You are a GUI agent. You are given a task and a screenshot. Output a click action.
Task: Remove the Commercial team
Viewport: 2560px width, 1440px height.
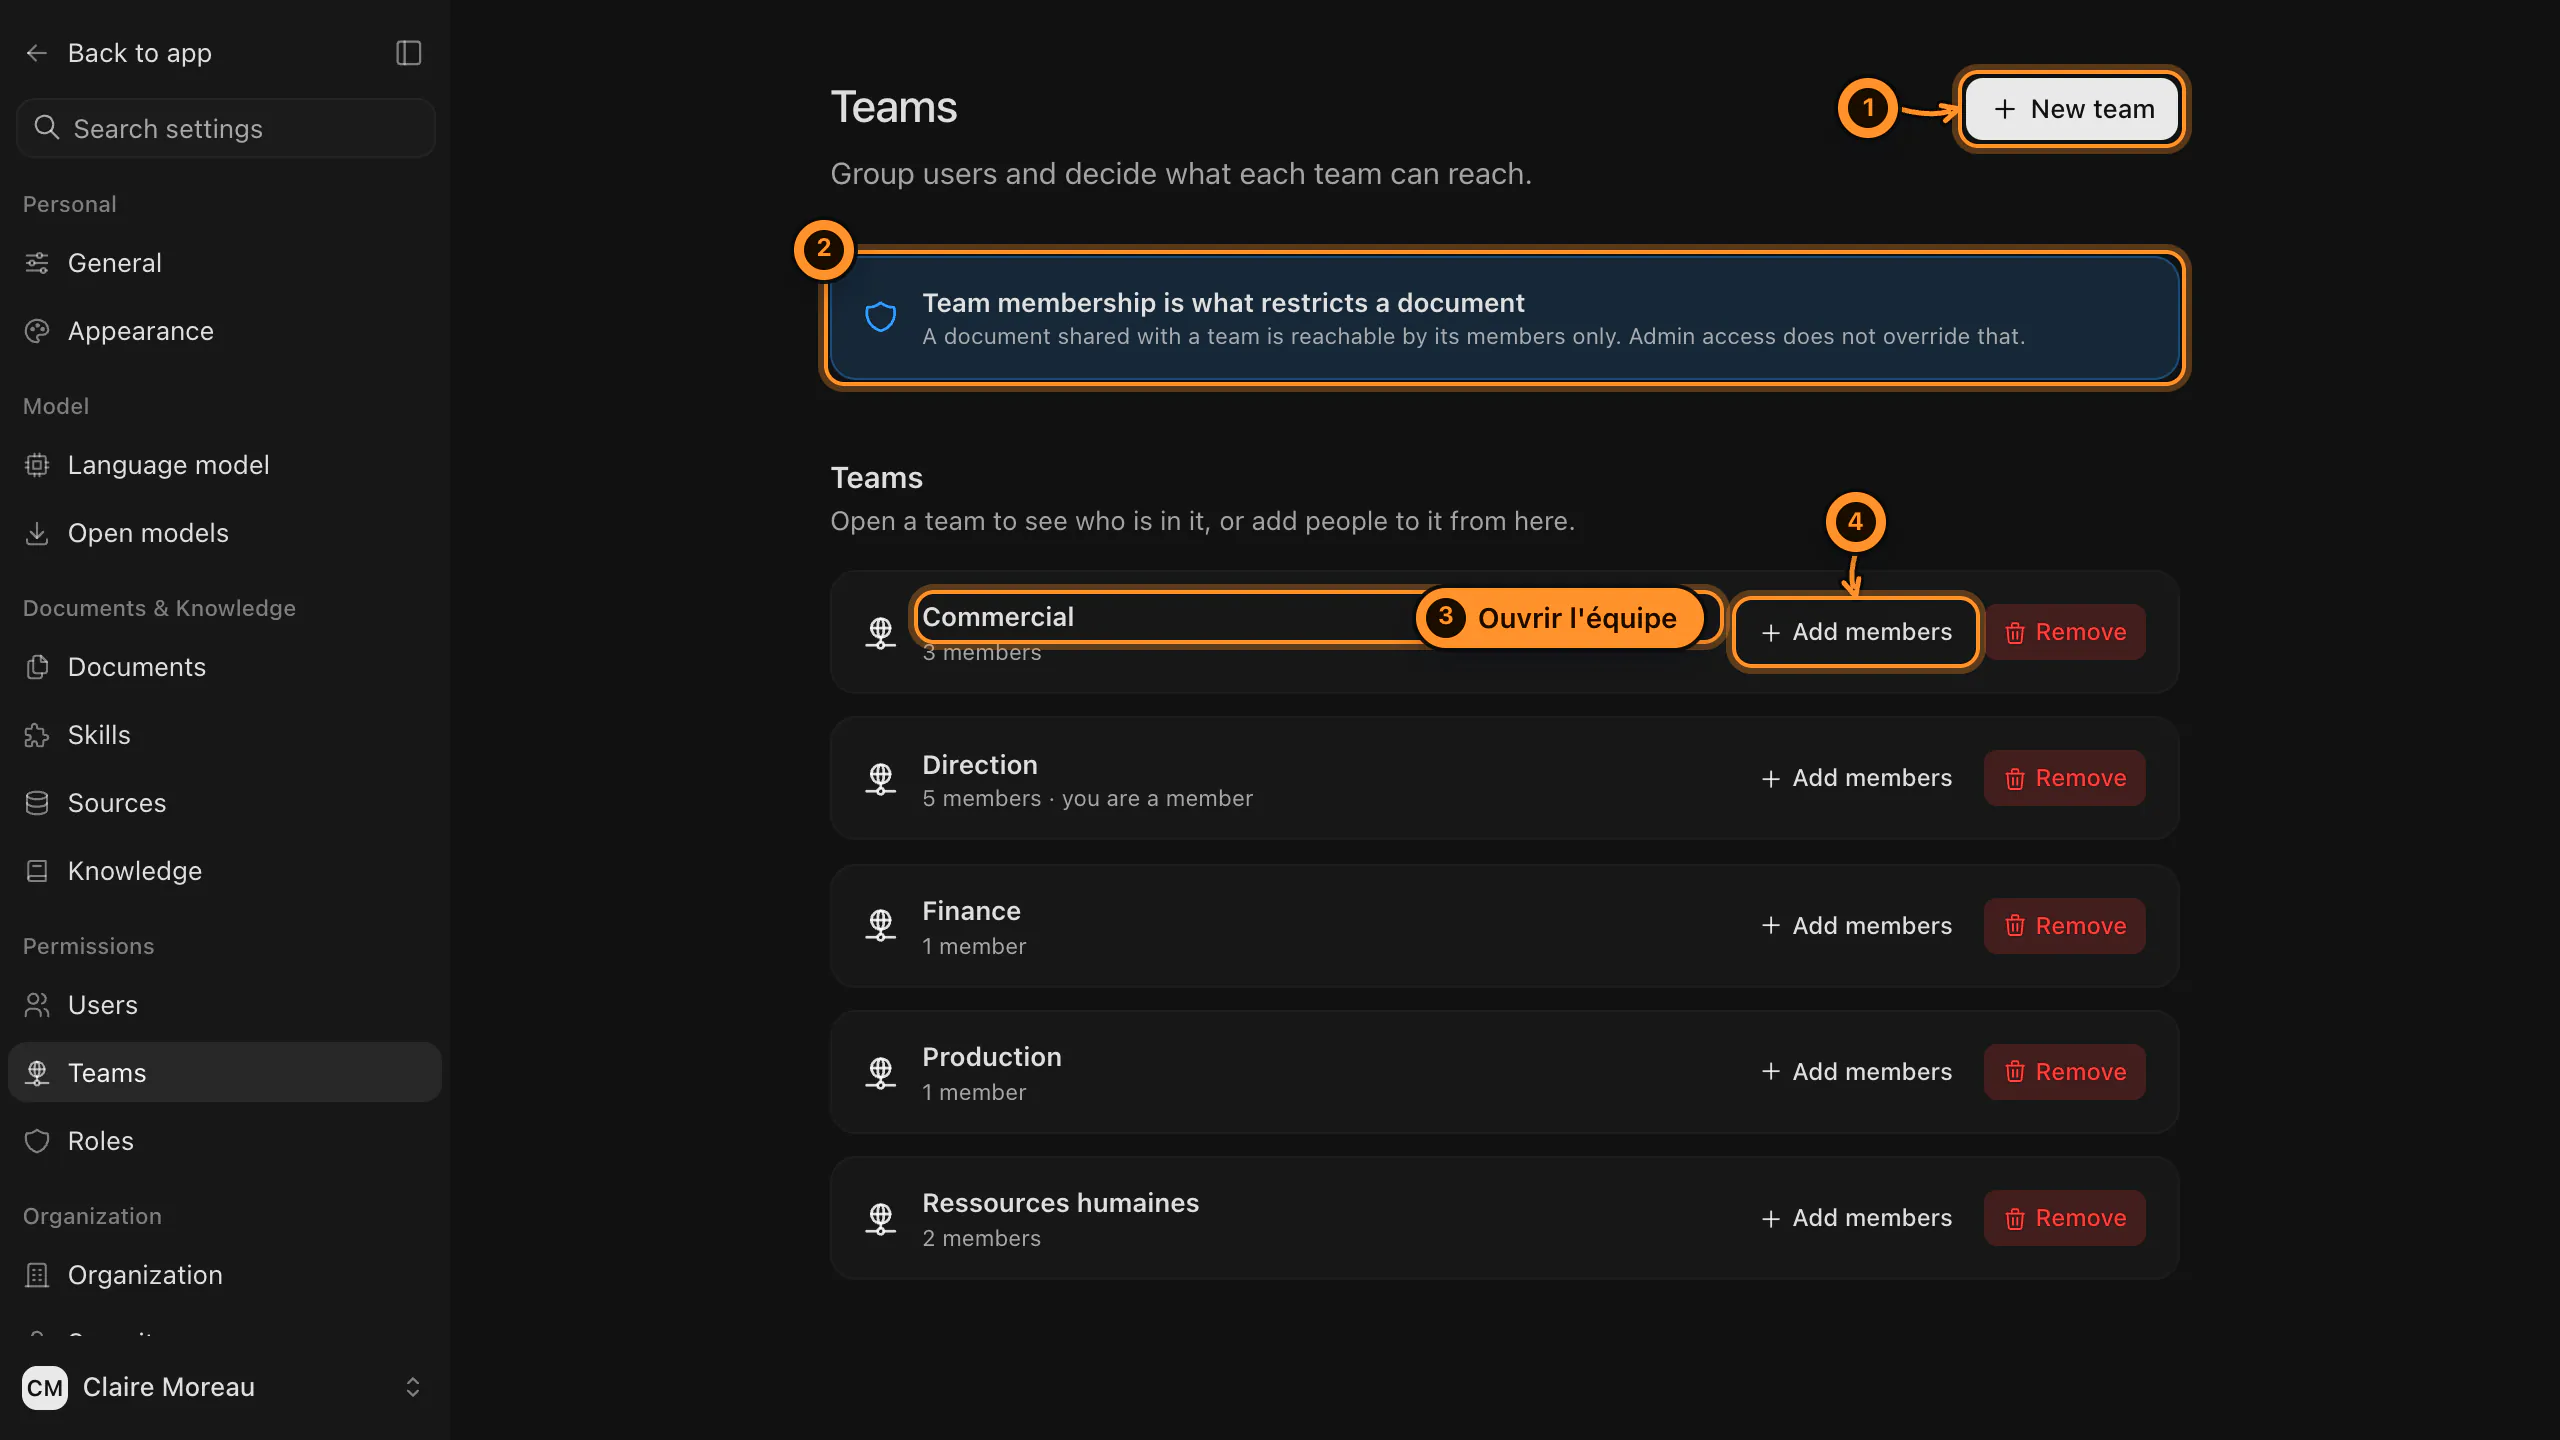pyautogui.click(x=2065, y=632)
